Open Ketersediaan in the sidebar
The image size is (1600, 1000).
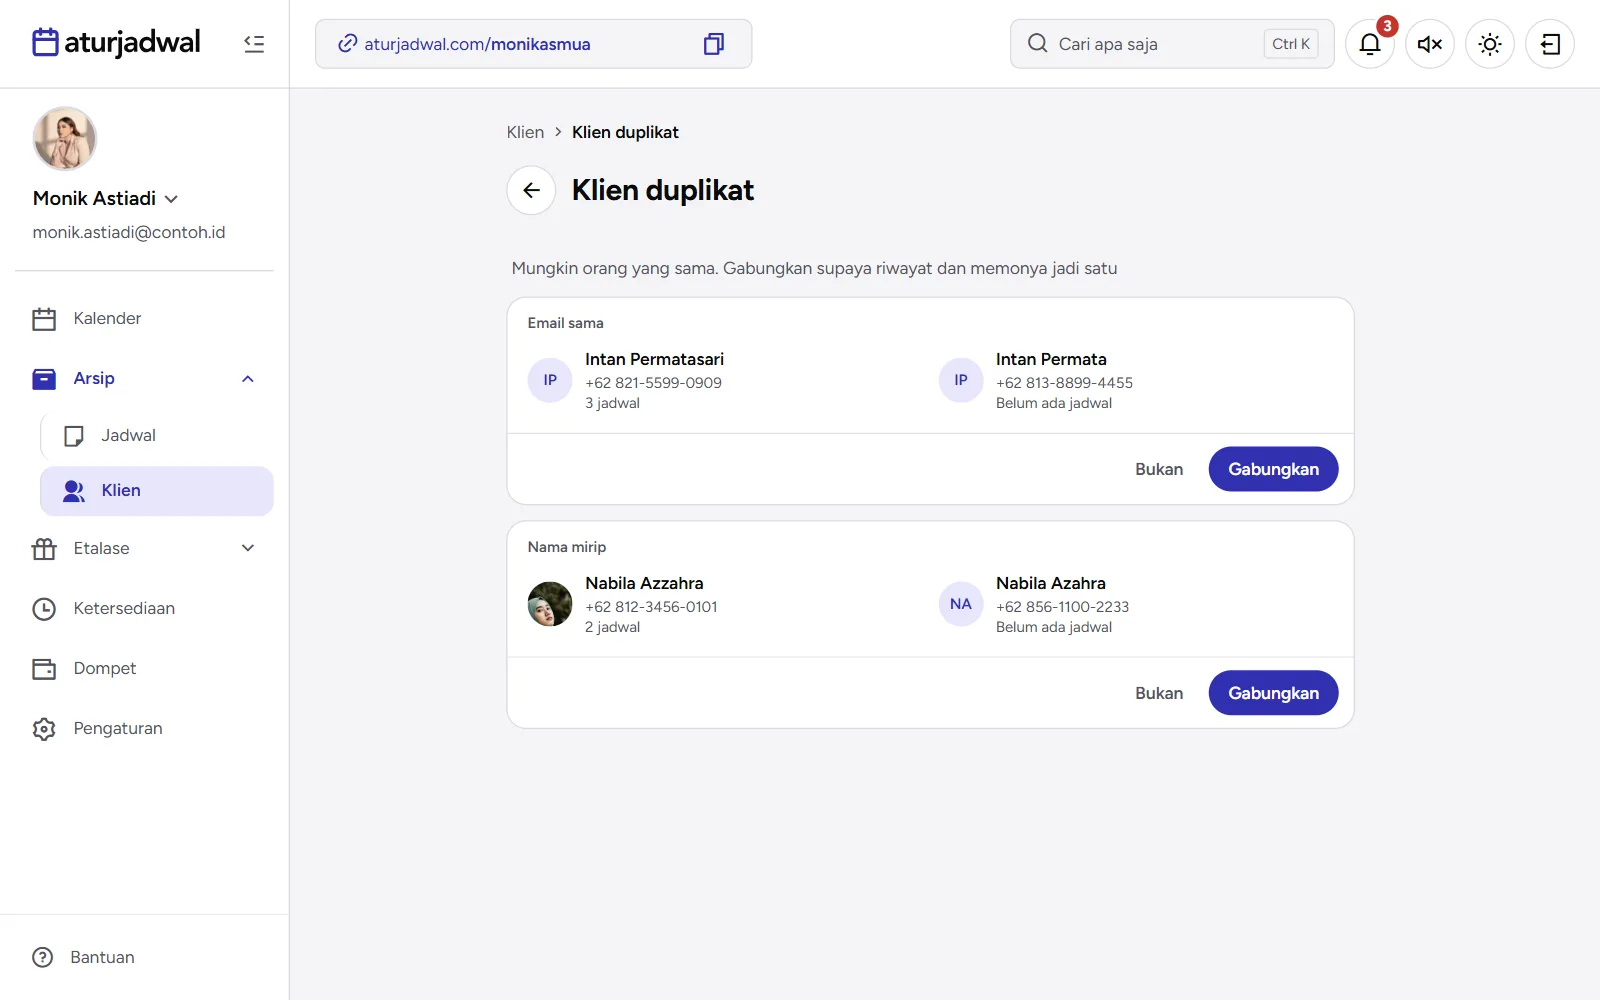coord(145,608)
